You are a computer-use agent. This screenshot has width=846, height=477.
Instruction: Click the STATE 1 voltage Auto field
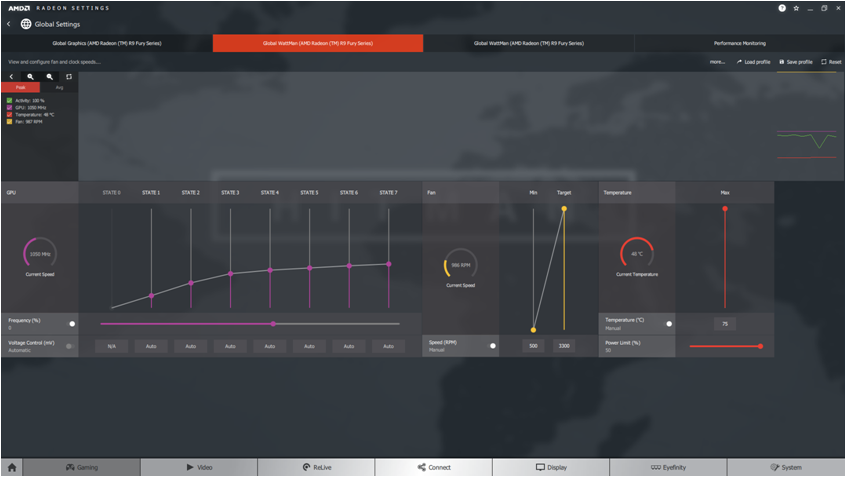151,346
